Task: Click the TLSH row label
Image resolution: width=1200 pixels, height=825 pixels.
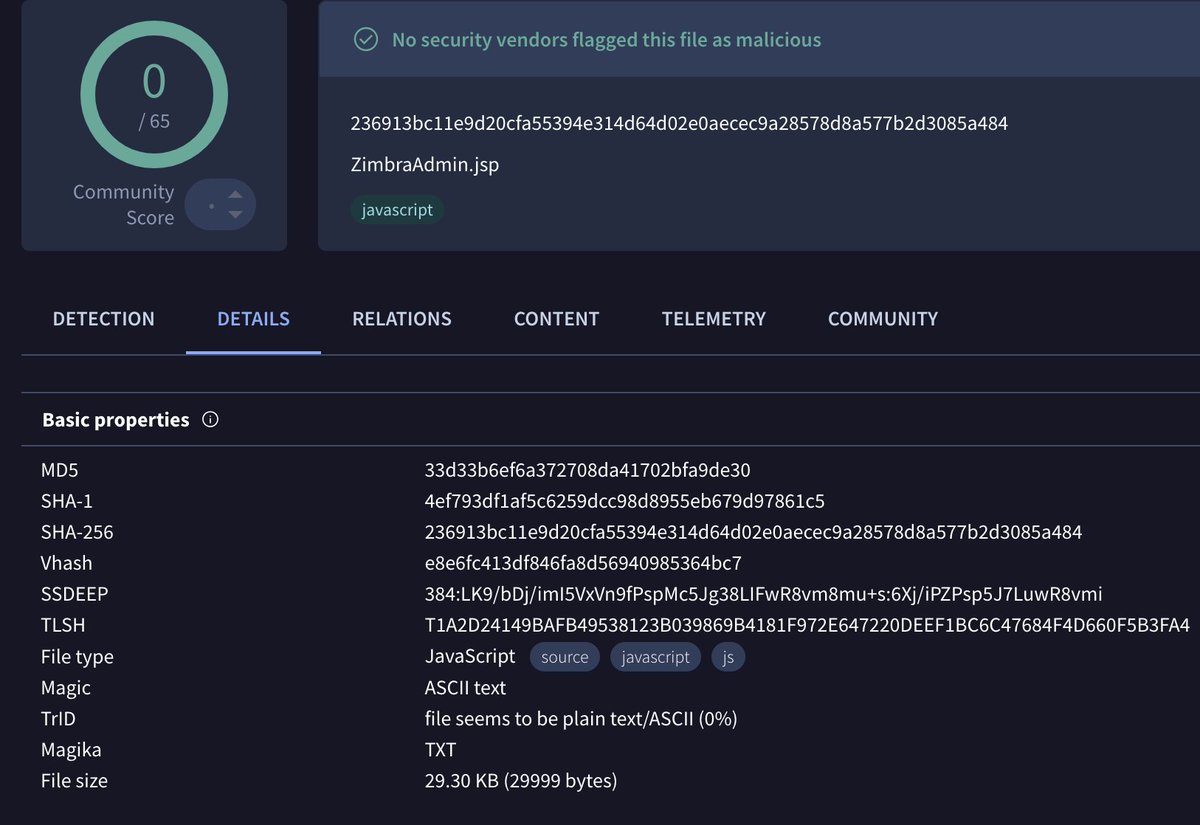Action: click(x=63, y=625)
